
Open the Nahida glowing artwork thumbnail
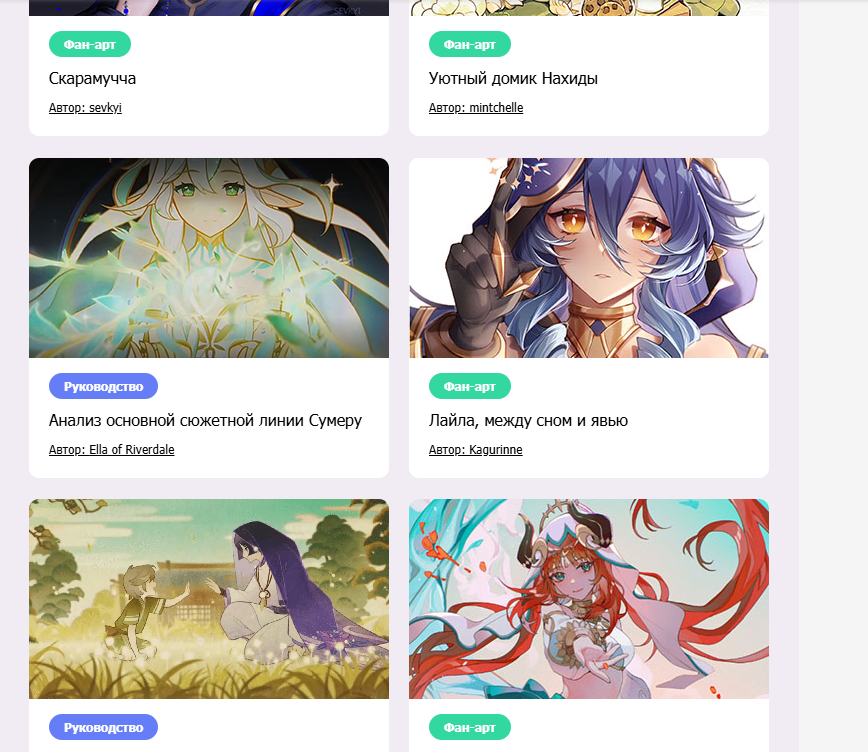point(209,258)
